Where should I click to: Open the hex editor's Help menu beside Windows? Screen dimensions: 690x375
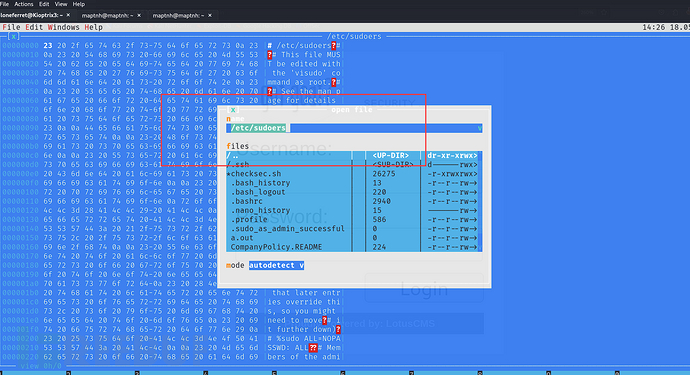click(x=94, y=27)
